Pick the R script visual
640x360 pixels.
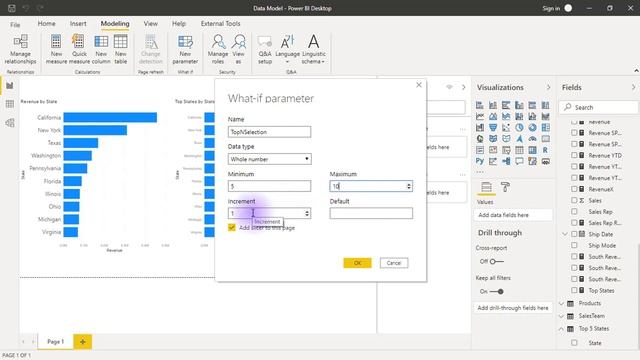coord(545,150)
